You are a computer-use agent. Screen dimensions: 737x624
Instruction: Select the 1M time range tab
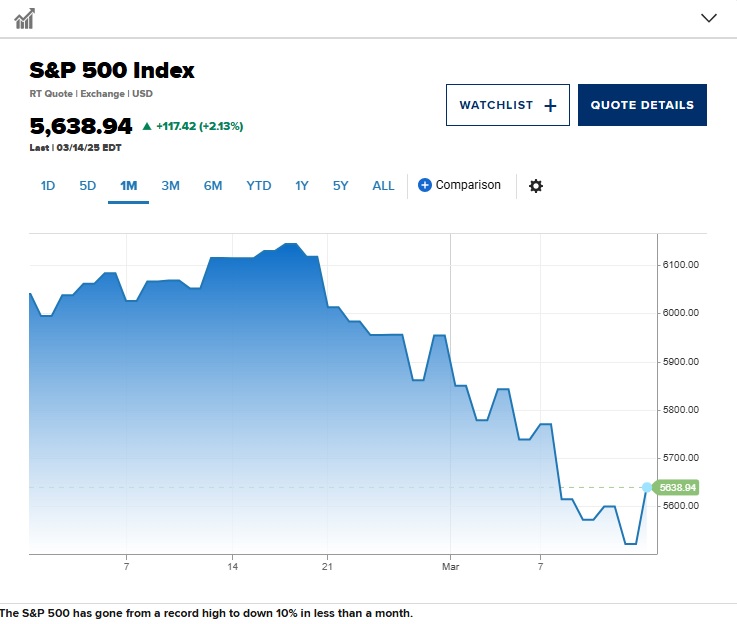click(x=128, y=186)
